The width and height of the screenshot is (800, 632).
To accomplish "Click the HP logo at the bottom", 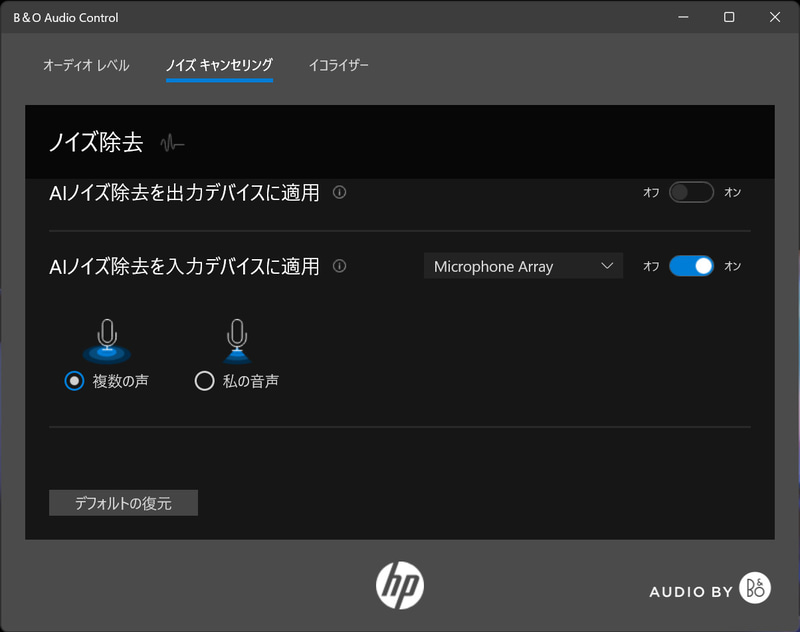I will [x=398, y=585].
